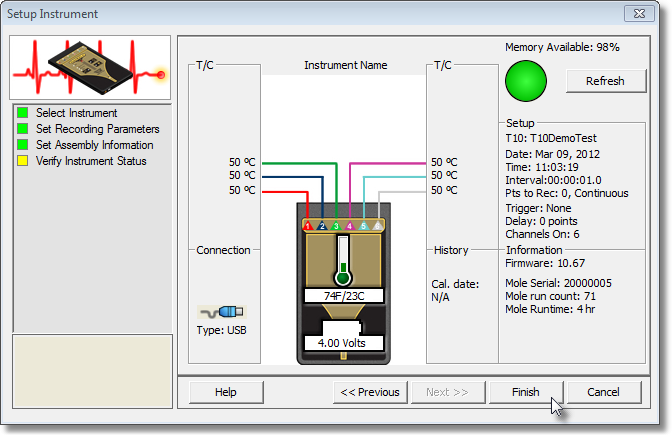Click the 74F/23C internal temperature field
This screenshot has width=672, height=437.
(x=344, y=296)
